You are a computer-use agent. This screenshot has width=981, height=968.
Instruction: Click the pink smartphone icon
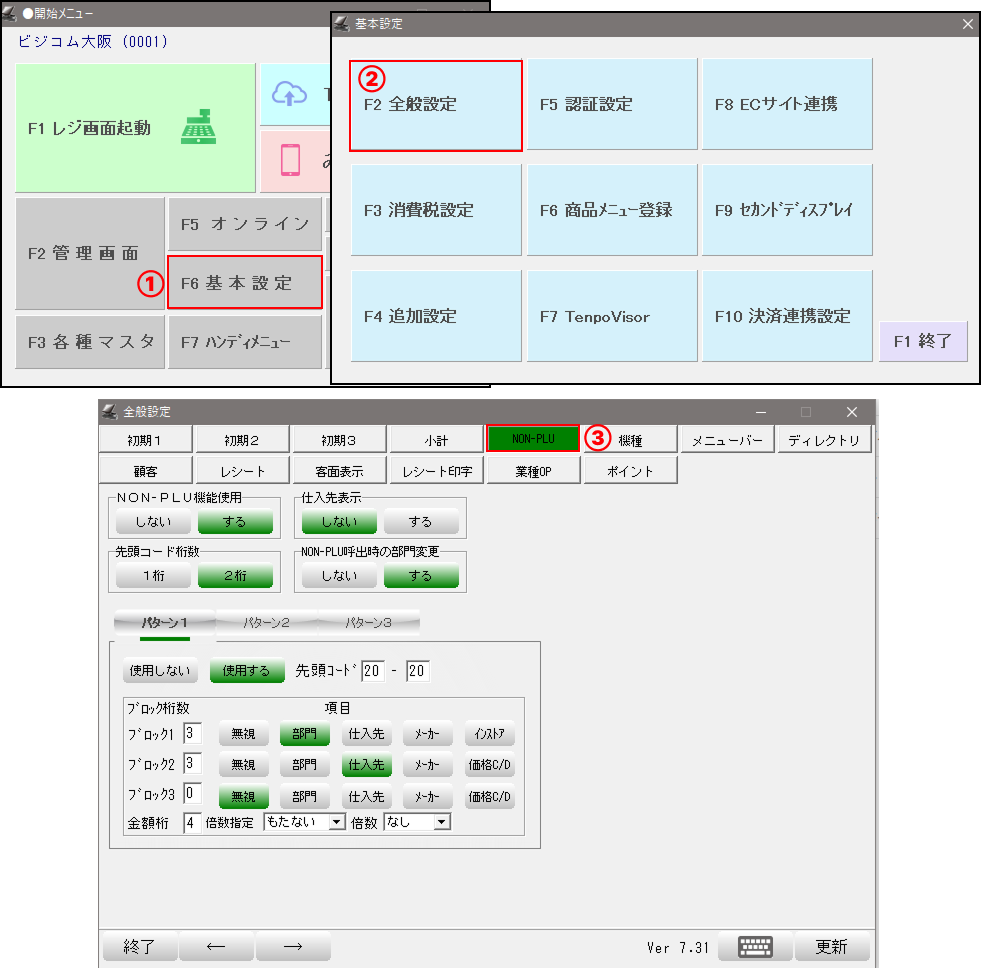pos(291,160)
